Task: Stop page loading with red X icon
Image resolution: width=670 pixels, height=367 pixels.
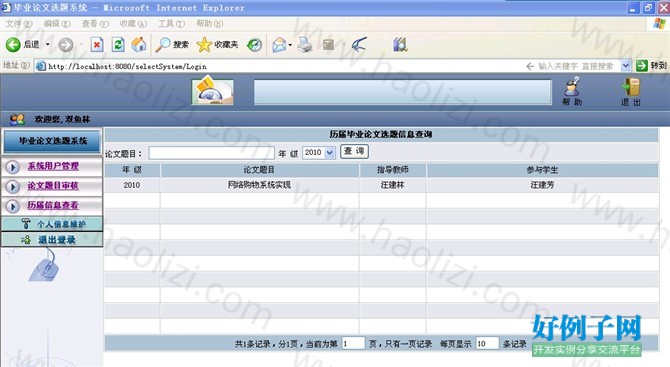Action: [97, 44]
